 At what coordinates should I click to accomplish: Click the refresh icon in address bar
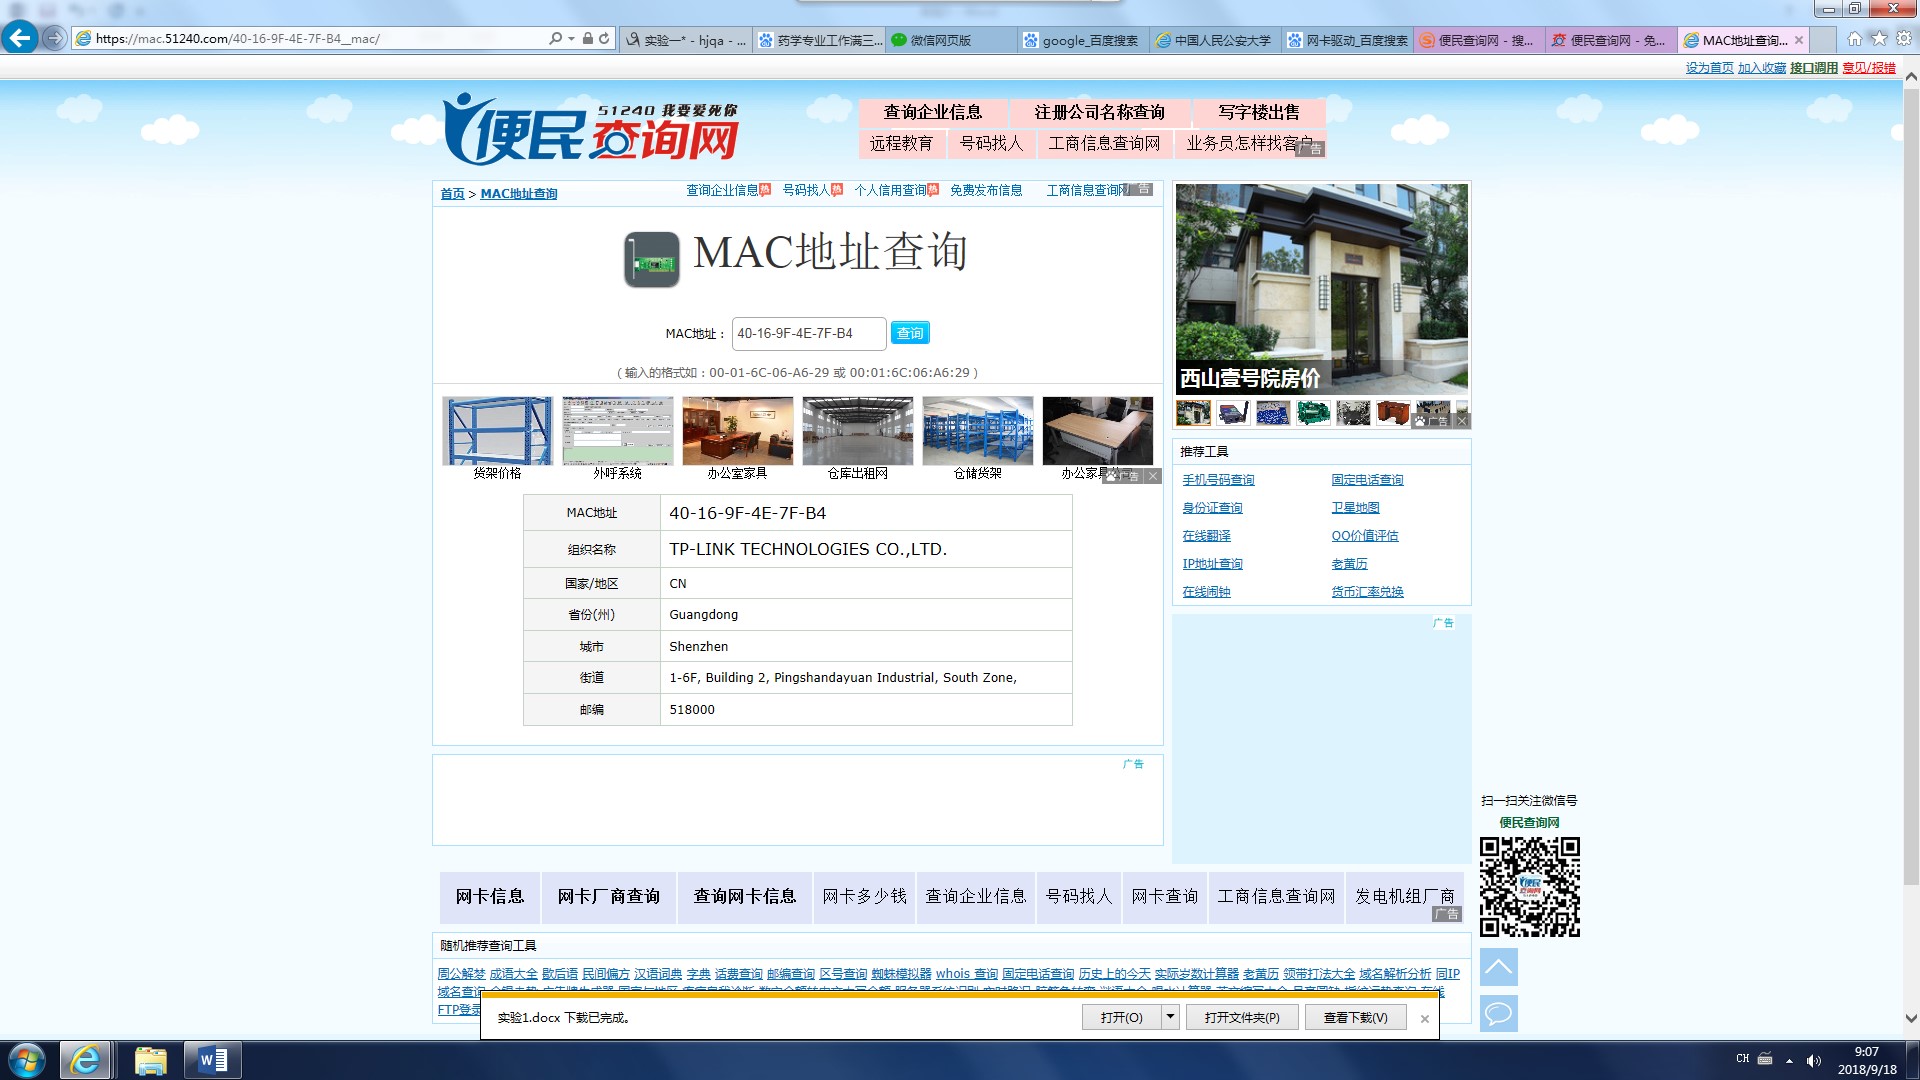604,38
